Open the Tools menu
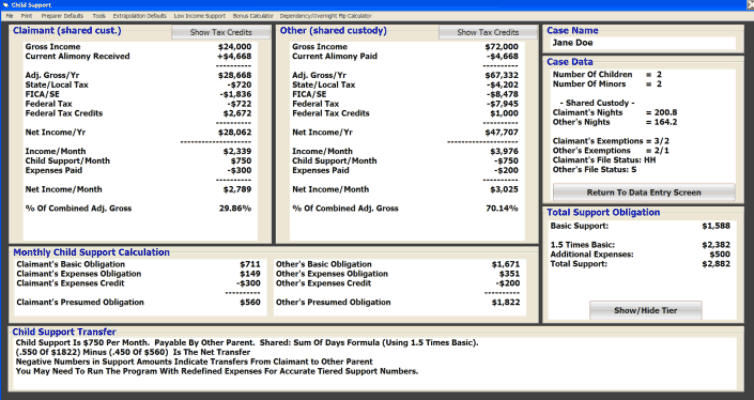This screenshot has height=400, width=754. [x=98, y=17]
